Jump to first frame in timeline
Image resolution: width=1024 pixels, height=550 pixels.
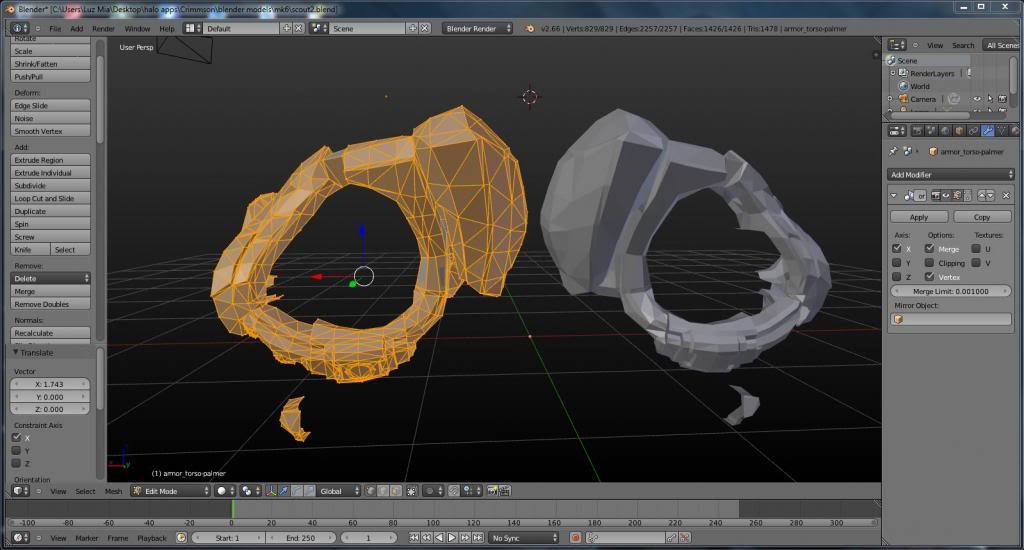point(414,538)
